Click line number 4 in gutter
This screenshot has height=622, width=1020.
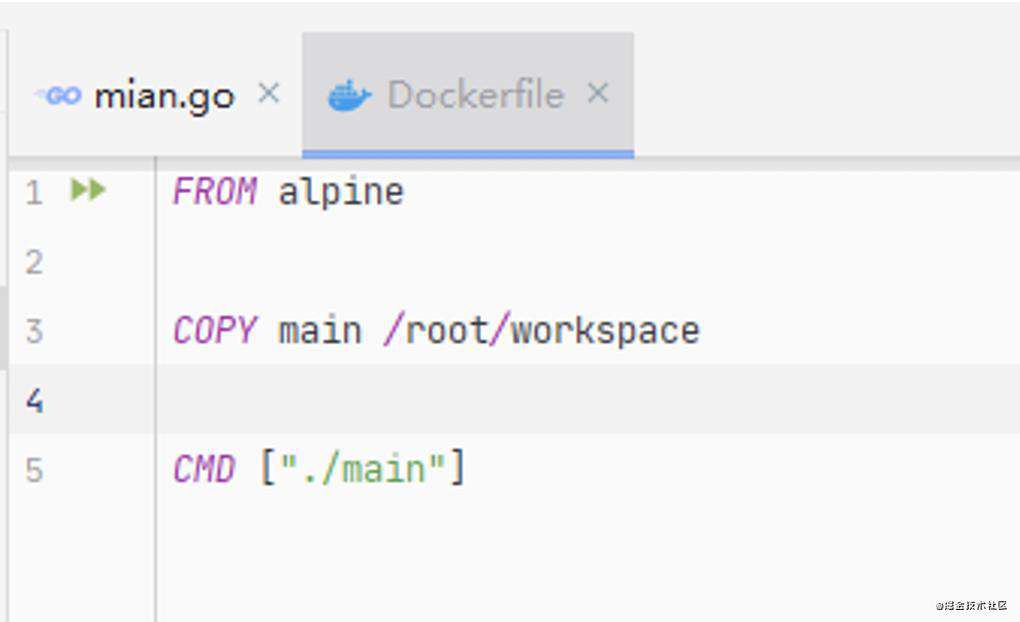[34, 400]
